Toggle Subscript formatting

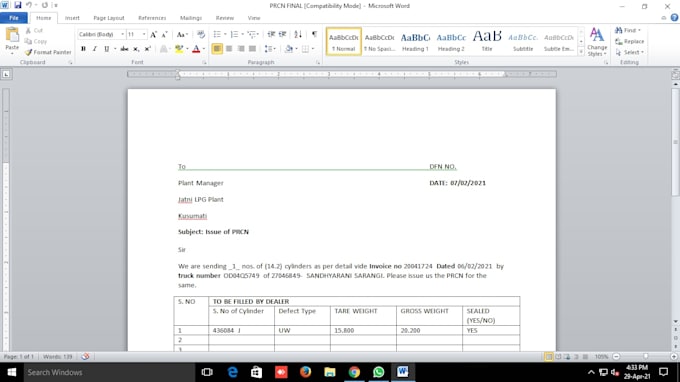coord(136,49)
